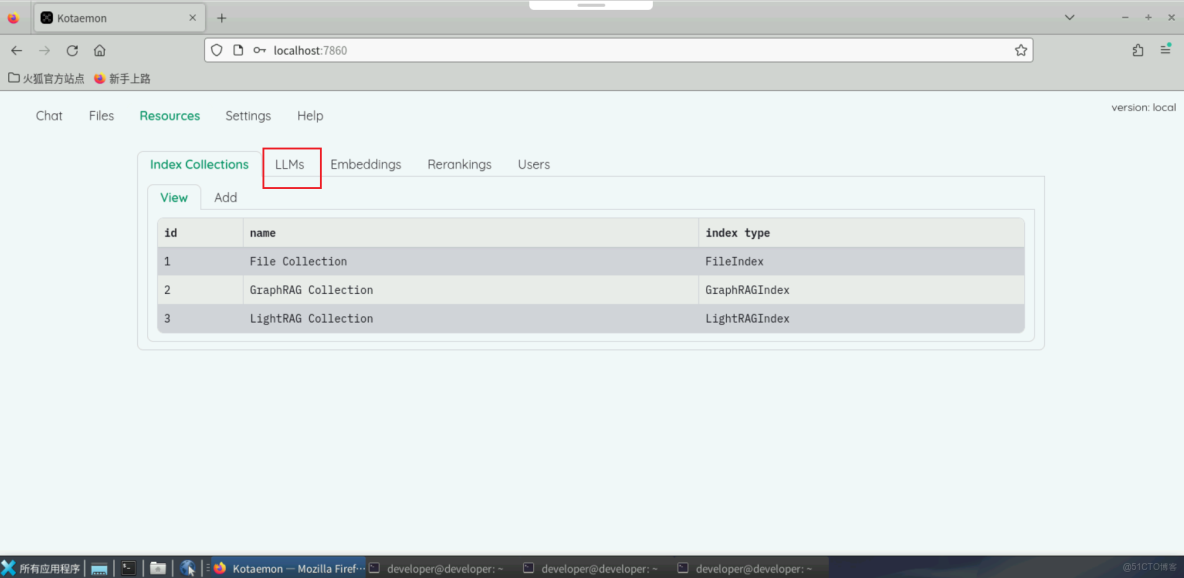Bookmark this page with the star icon
Image resolution: width=1184 pixels, height=578 pixels.
point(1021,51)
